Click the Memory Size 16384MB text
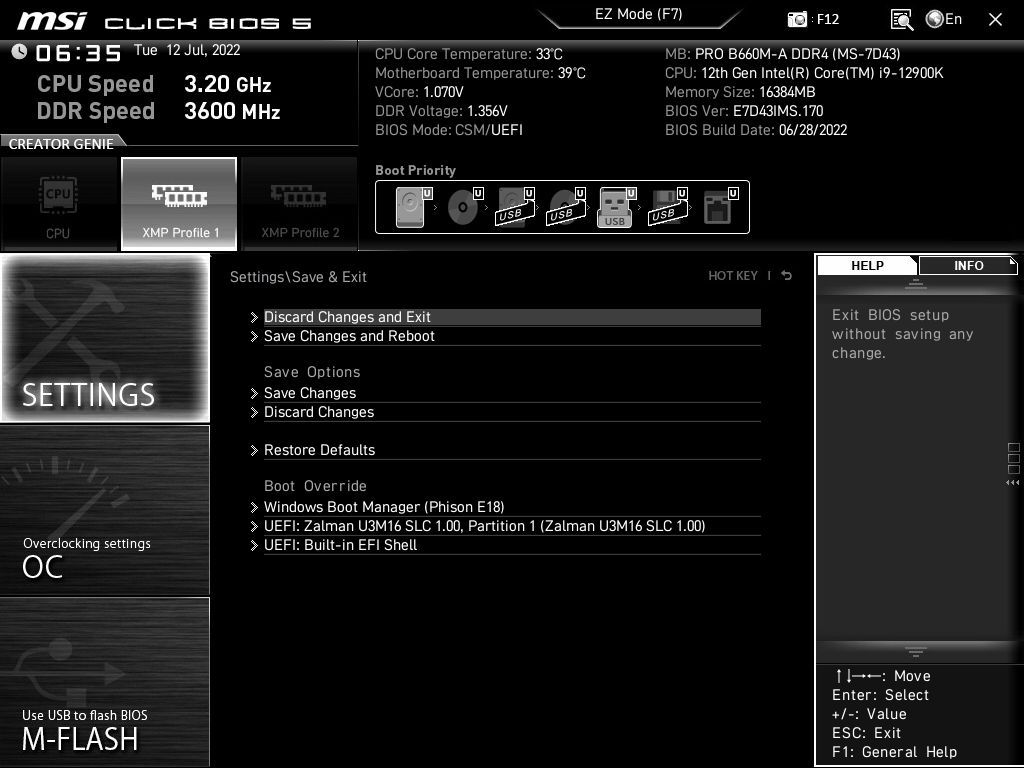The width and height of the screenshot is (1024, 768). click(x=740, y=92)
